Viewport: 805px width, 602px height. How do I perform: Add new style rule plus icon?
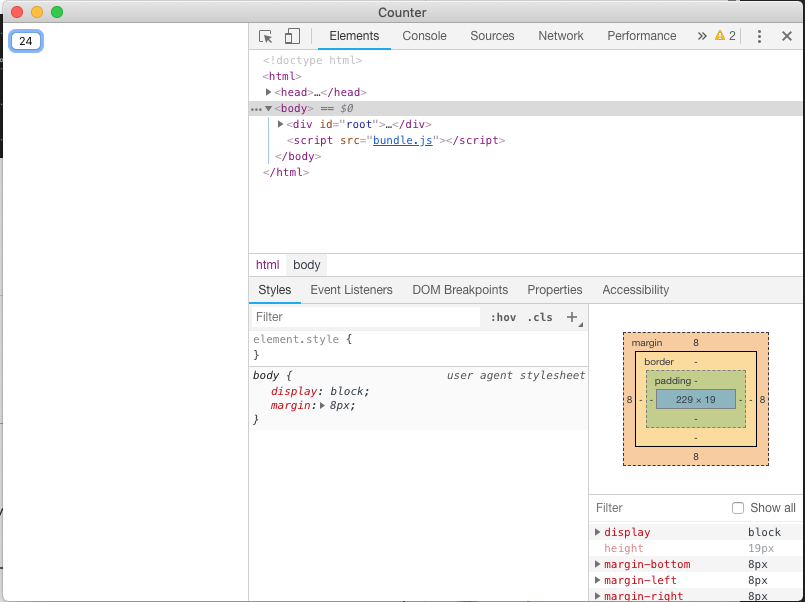coord(572,317)
